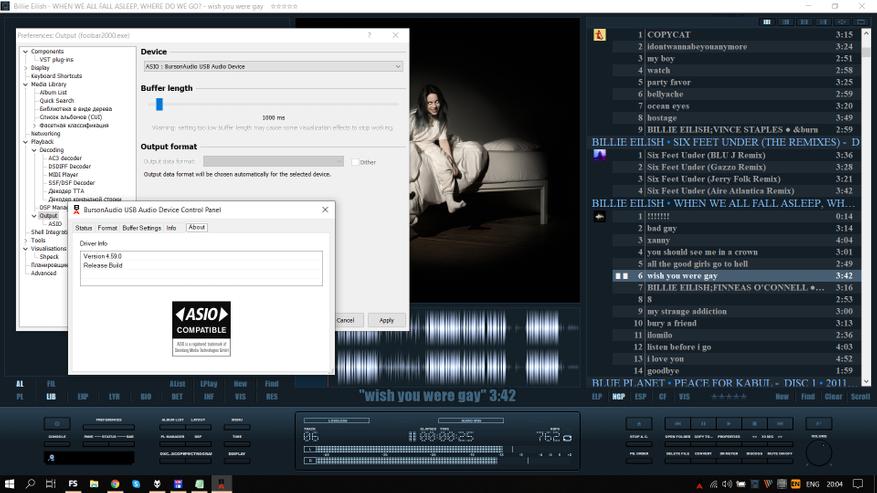Select the second layout icon above playlist

click(x=786, y=22)
